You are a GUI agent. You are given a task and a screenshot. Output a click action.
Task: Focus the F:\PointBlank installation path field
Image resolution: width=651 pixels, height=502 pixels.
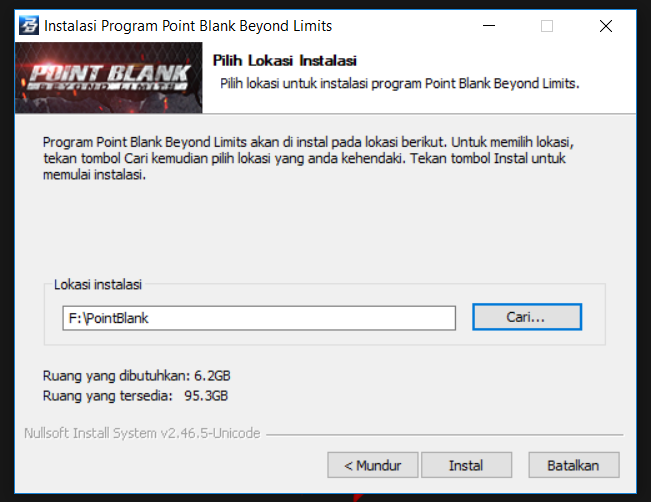259,318
